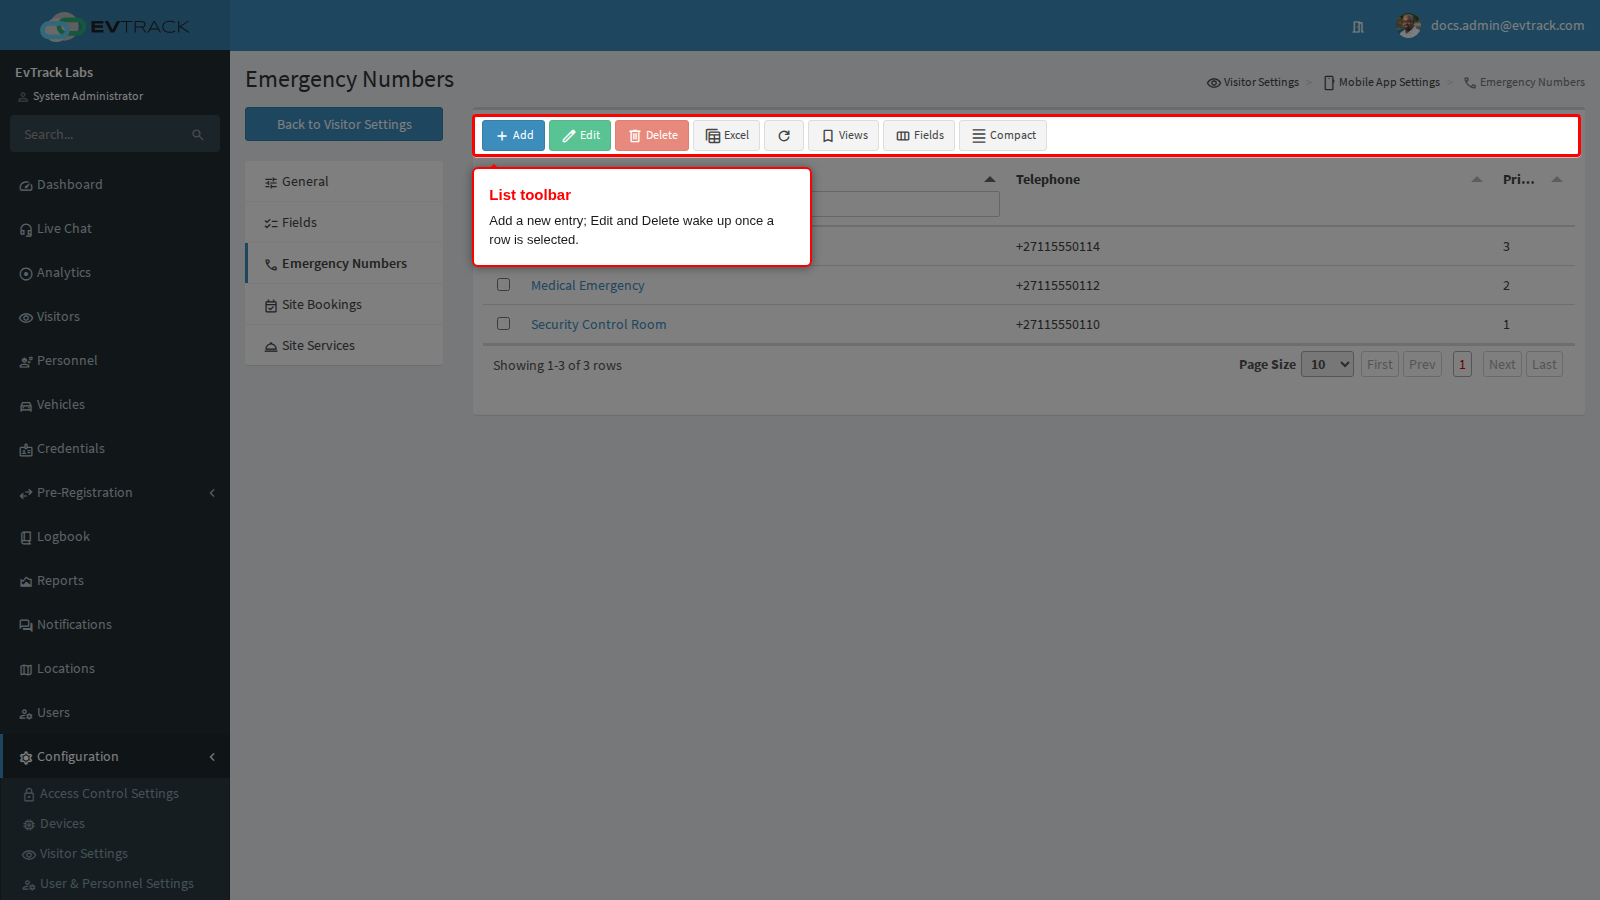Expand the Pre-Registration sidebar menu
Viewport: 1600px width, 900px height.
(115, 493)
